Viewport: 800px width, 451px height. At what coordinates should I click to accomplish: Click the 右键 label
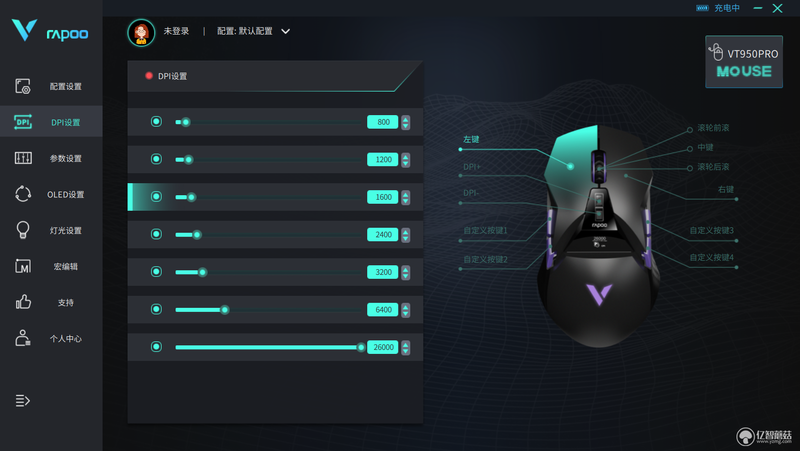point(726,189)
